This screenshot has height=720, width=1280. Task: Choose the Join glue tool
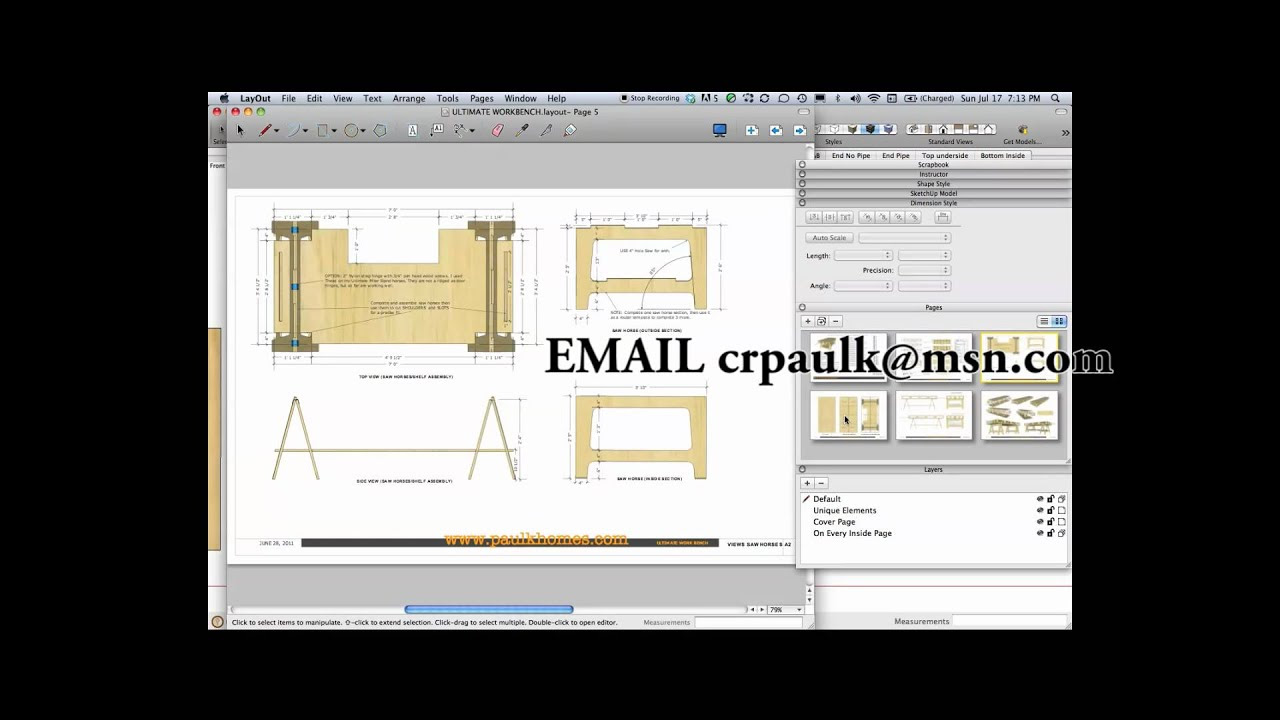(570, 130)
